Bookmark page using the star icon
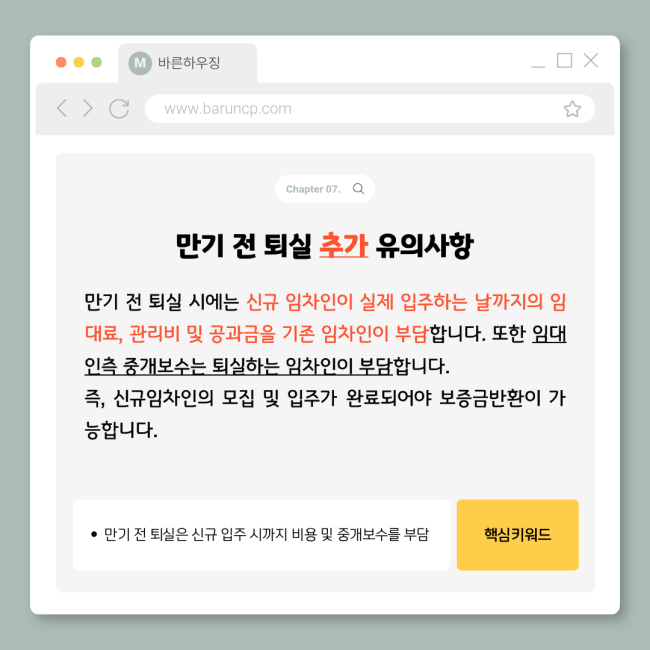The width and height of the screenshot is (650, 650). pyautogui.click(x=572, y=109)
